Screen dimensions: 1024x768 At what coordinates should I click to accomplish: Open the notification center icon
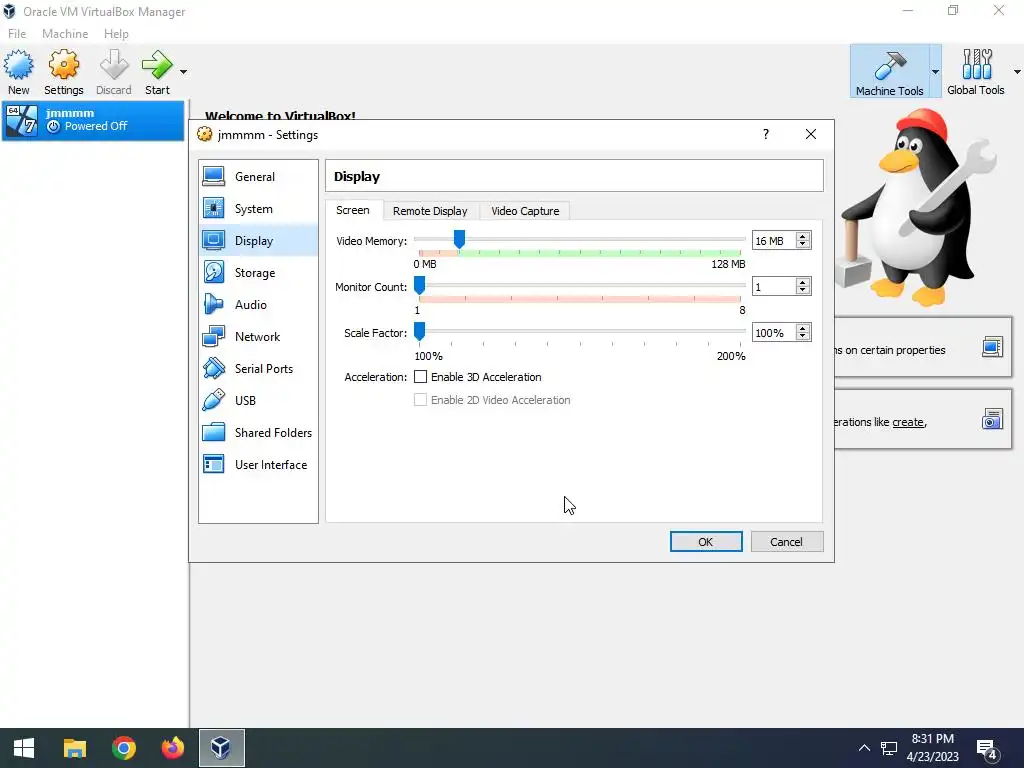[x=987, y=749]
